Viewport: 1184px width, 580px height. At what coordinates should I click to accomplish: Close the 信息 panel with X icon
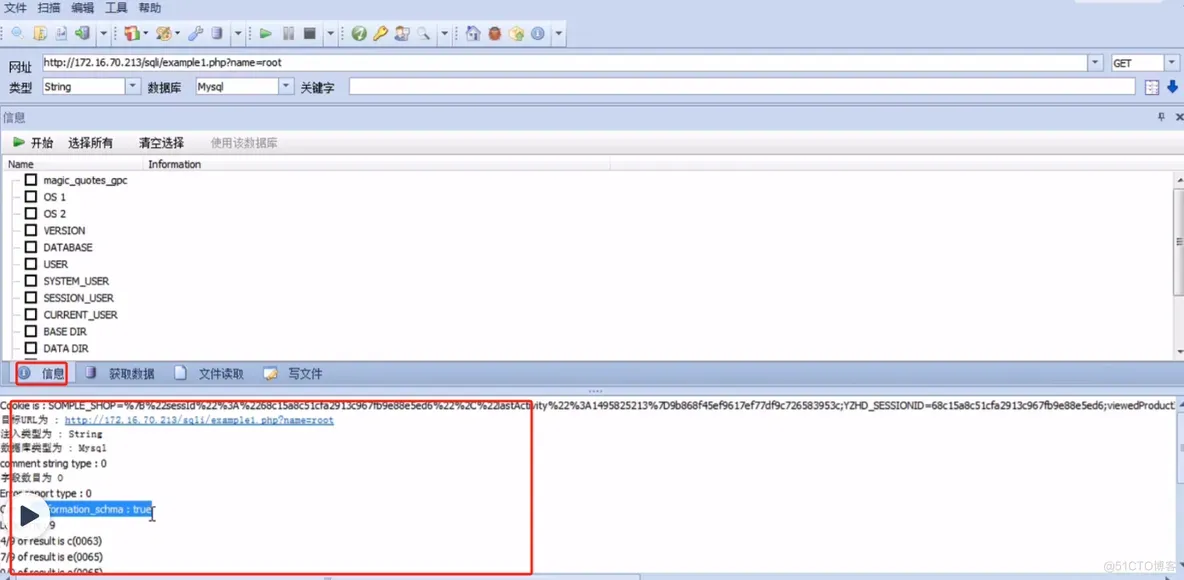(1179, 117)
